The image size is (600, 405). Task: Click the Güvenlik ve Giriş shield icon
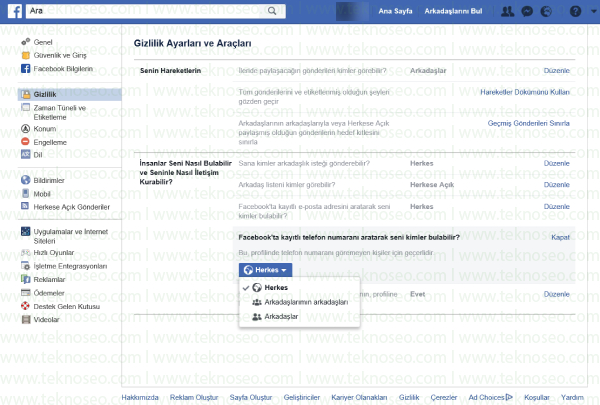click(26, 55)
